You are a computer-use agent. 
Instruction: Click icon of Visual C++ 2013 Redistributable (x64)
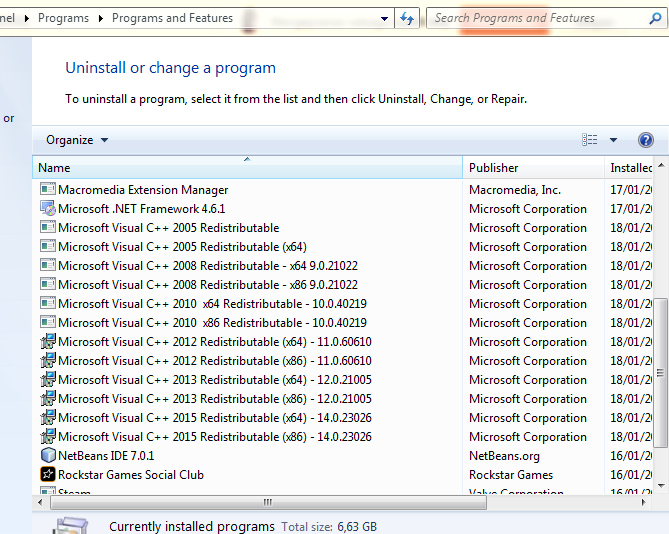coord(48,379)
